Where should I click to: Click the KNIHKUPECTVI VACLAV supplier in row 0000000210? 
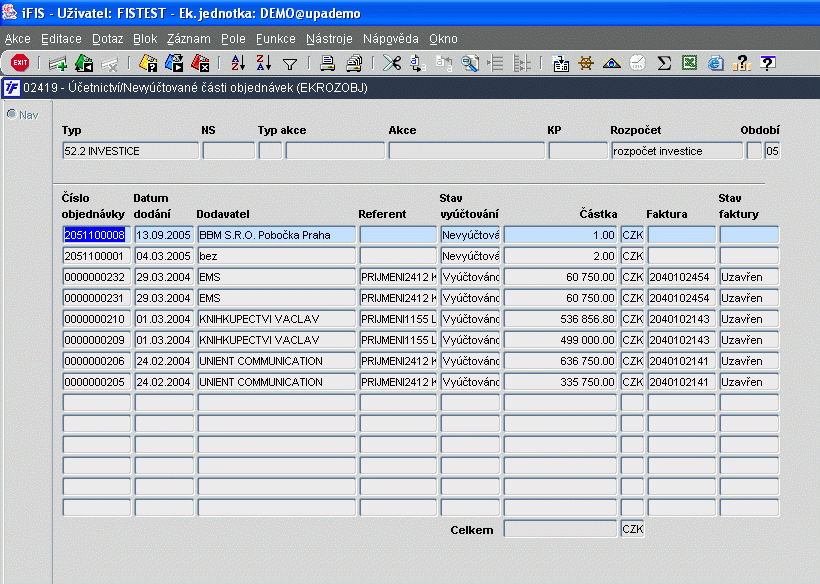276,319
